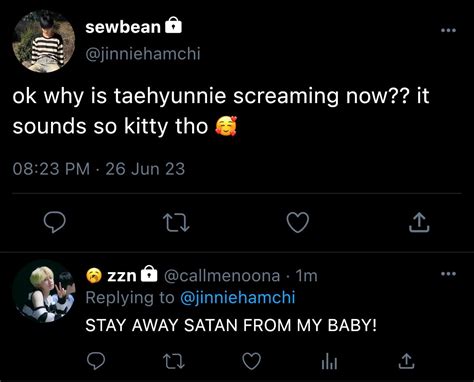Click the 08:23 PM 26 Jun 23 timestamp

click(99, 169)
